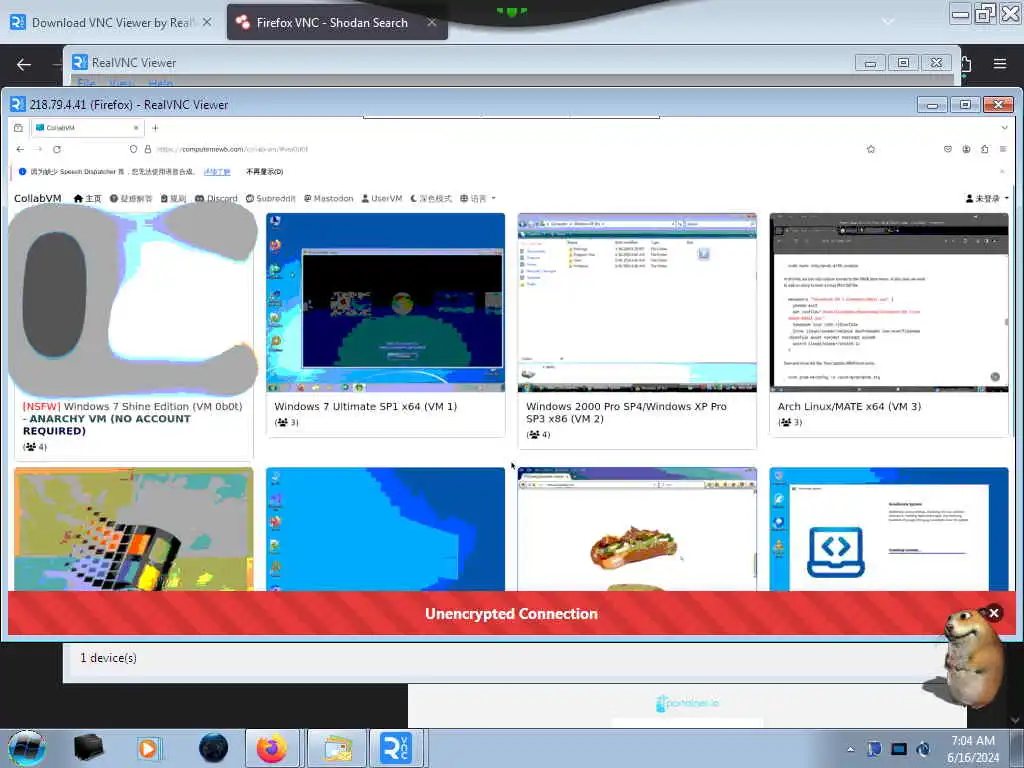This screenshot has width=1024, height=768.
Task: Open the tab list dropdown chevron in remote Firefox
Action: 1004,128
